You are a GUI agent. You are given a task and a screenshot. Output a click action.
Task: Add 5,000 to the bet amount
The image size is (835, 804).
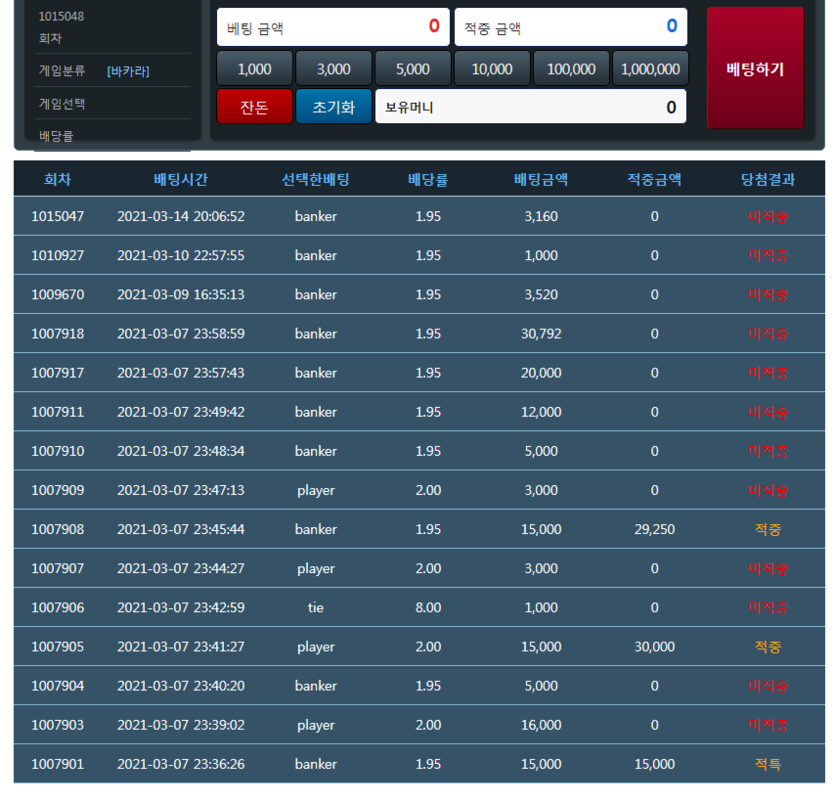413,69
